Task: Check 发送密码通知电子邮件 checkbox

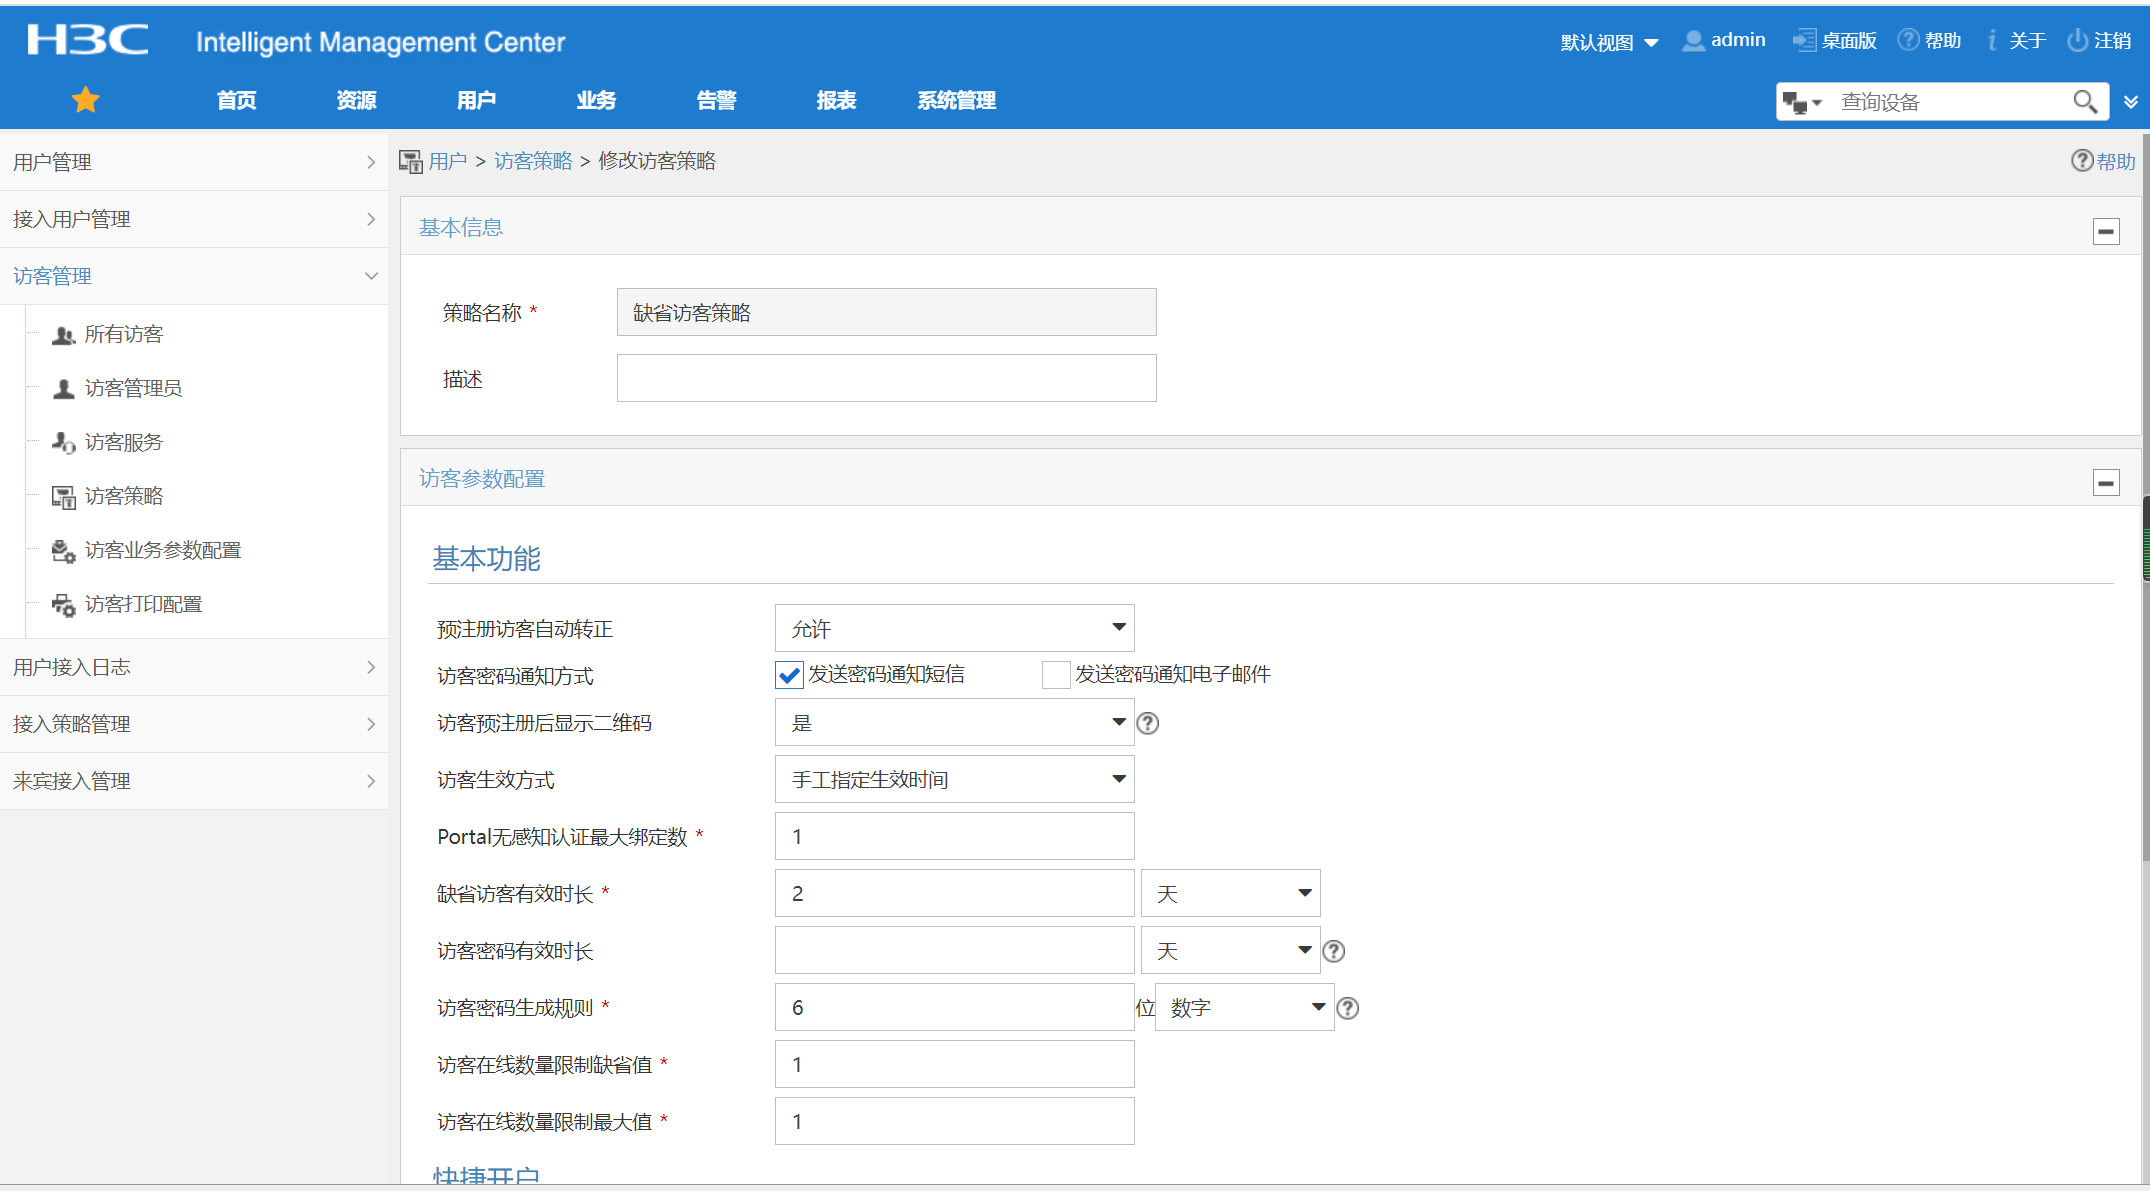Action: point(1055,675)
